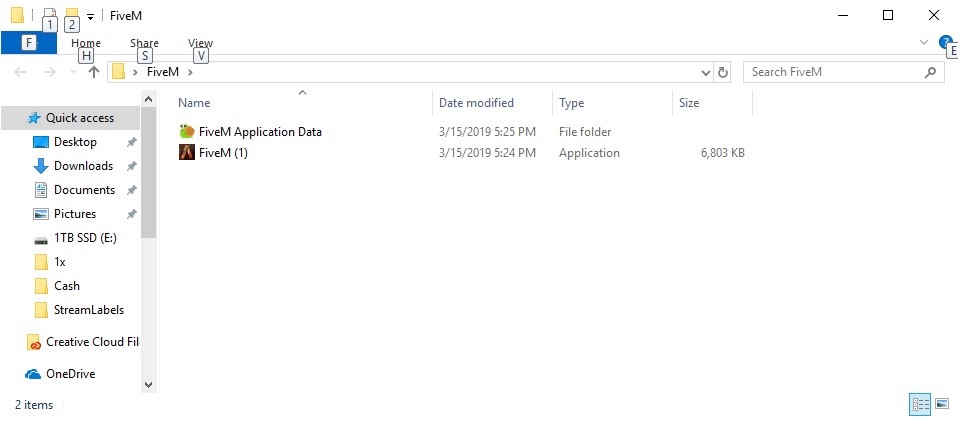
Task: Click the Pictures folder icon
Action: (x=41, y=214)
